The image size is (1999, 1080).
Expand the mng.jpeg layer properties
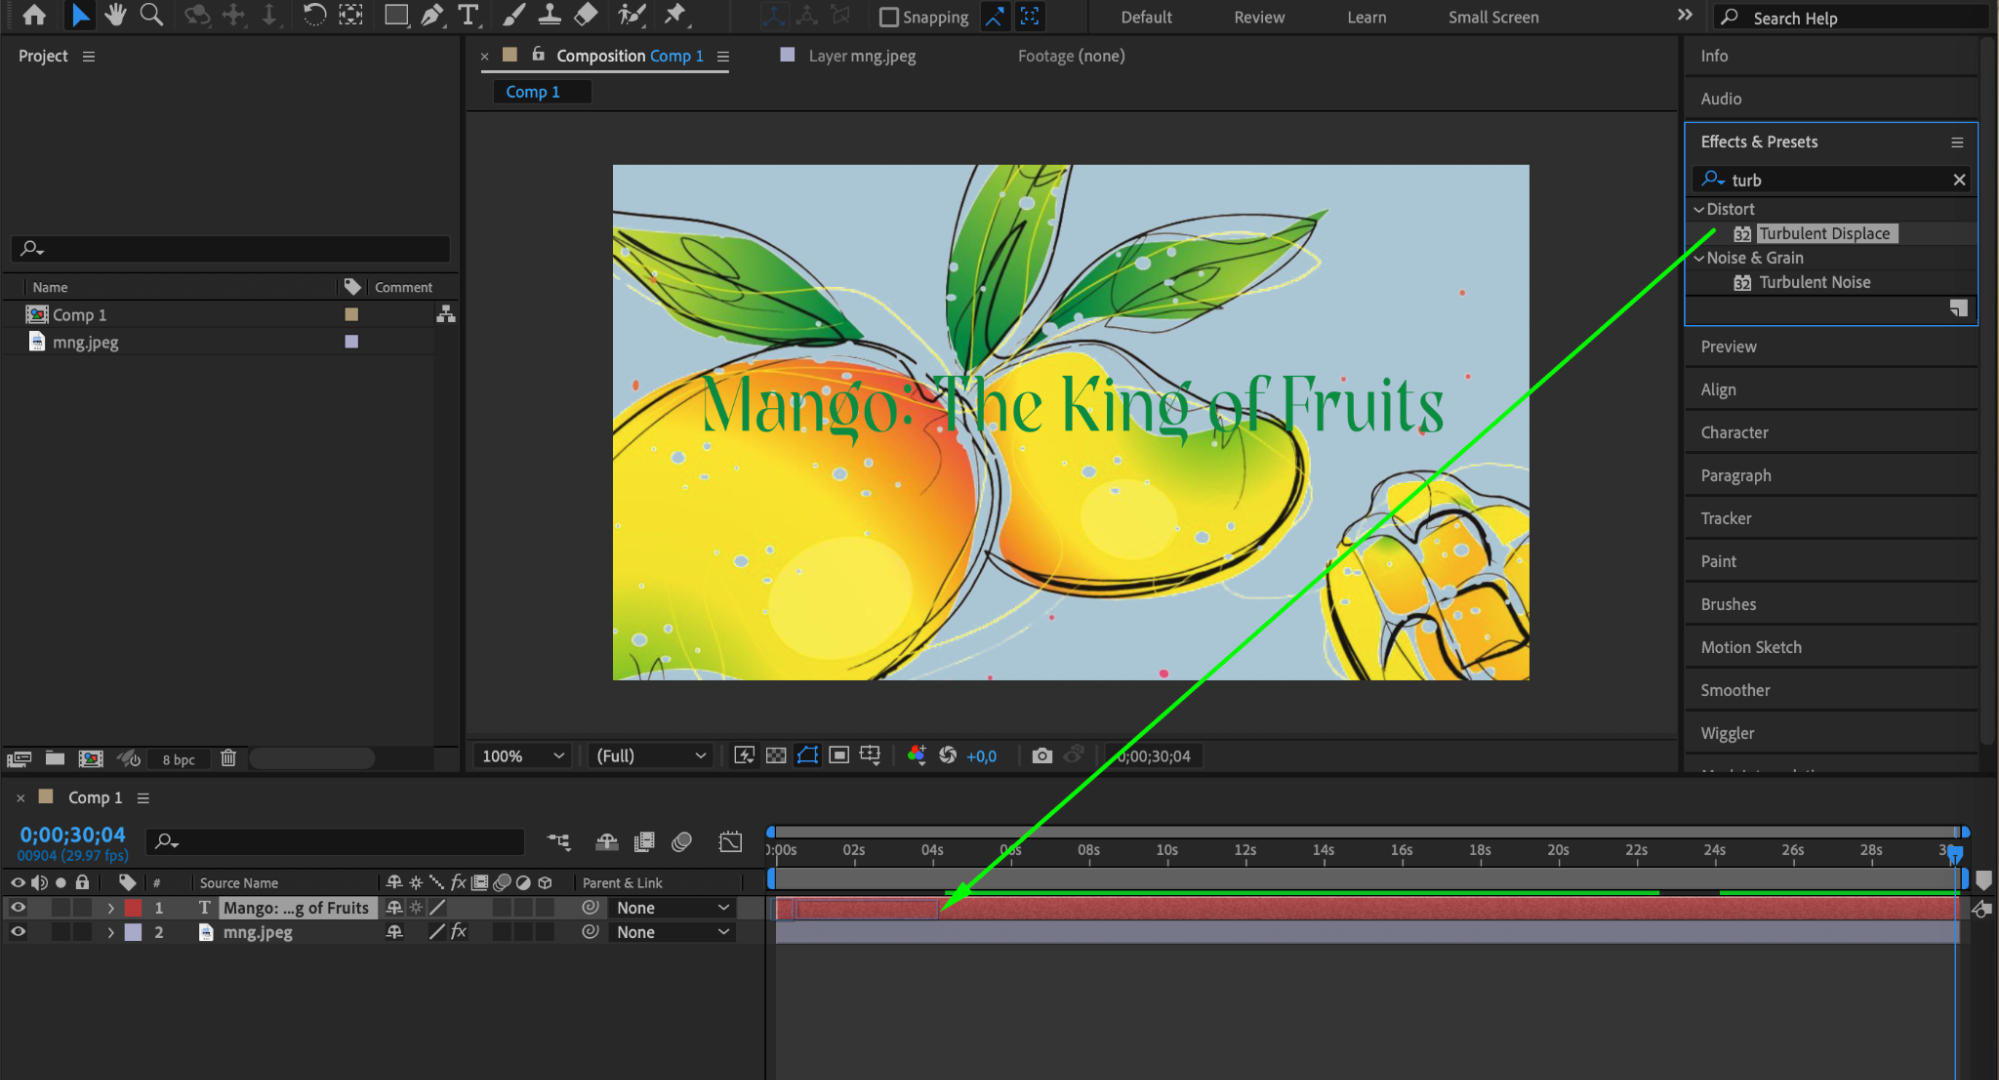(111, 932)
